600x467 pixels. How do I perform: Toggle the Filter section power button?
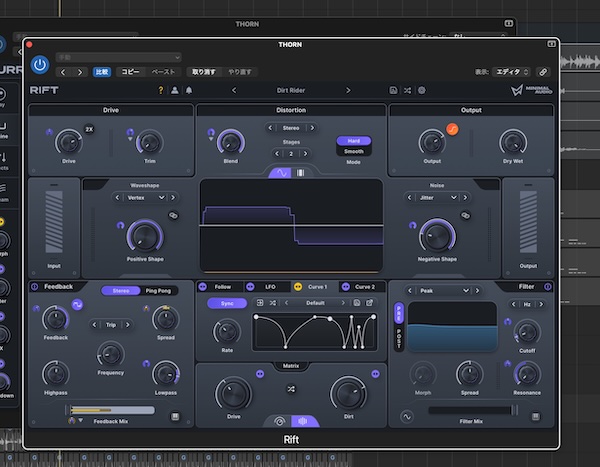[548, 287]
